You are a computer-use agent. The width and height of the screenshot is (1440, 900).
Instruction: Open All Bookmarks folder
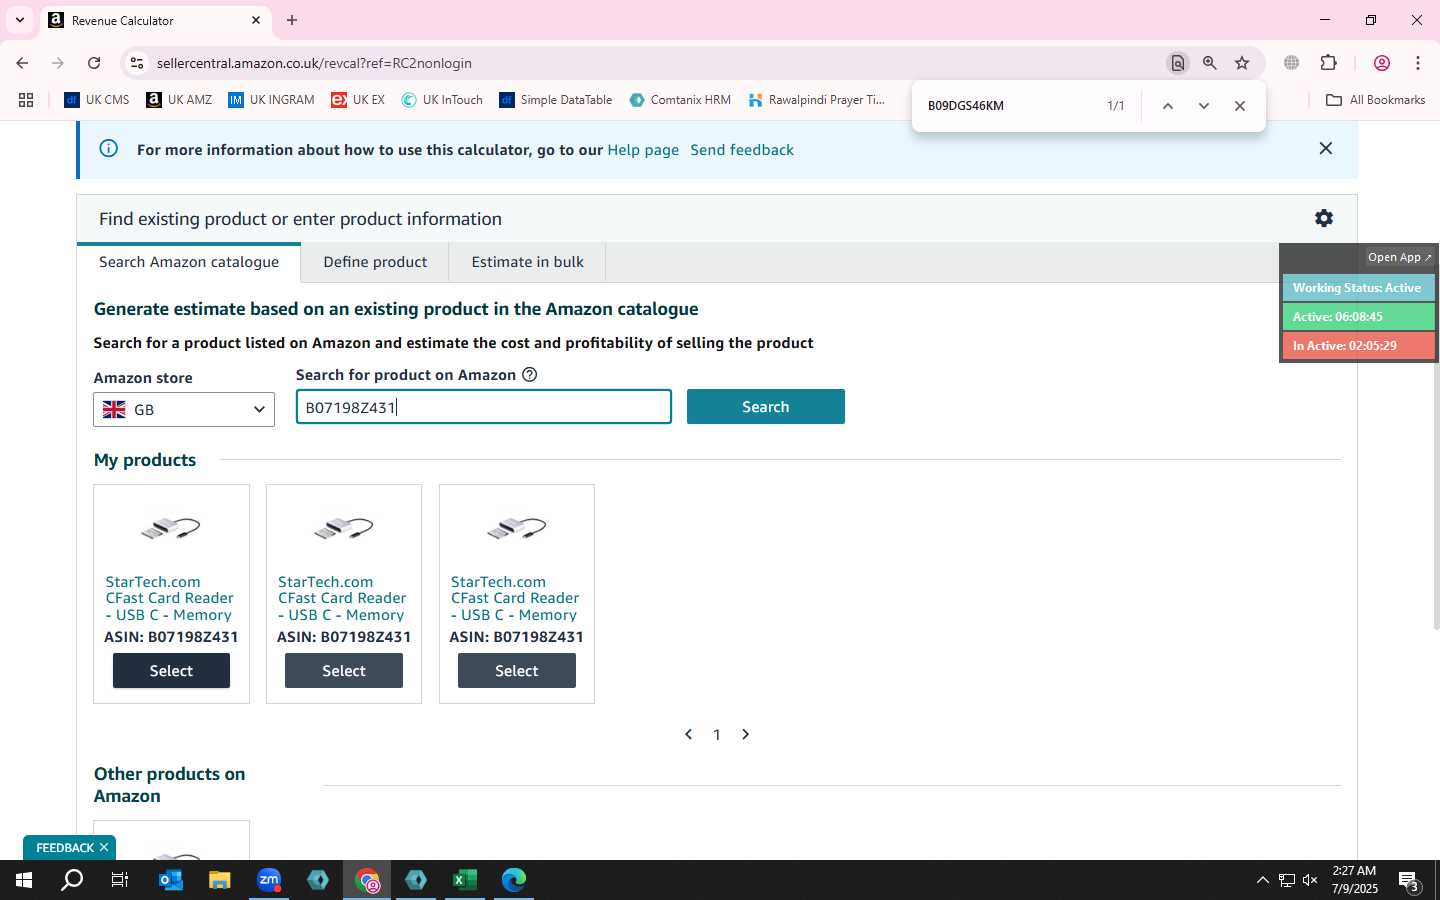tap(1375, 100)
